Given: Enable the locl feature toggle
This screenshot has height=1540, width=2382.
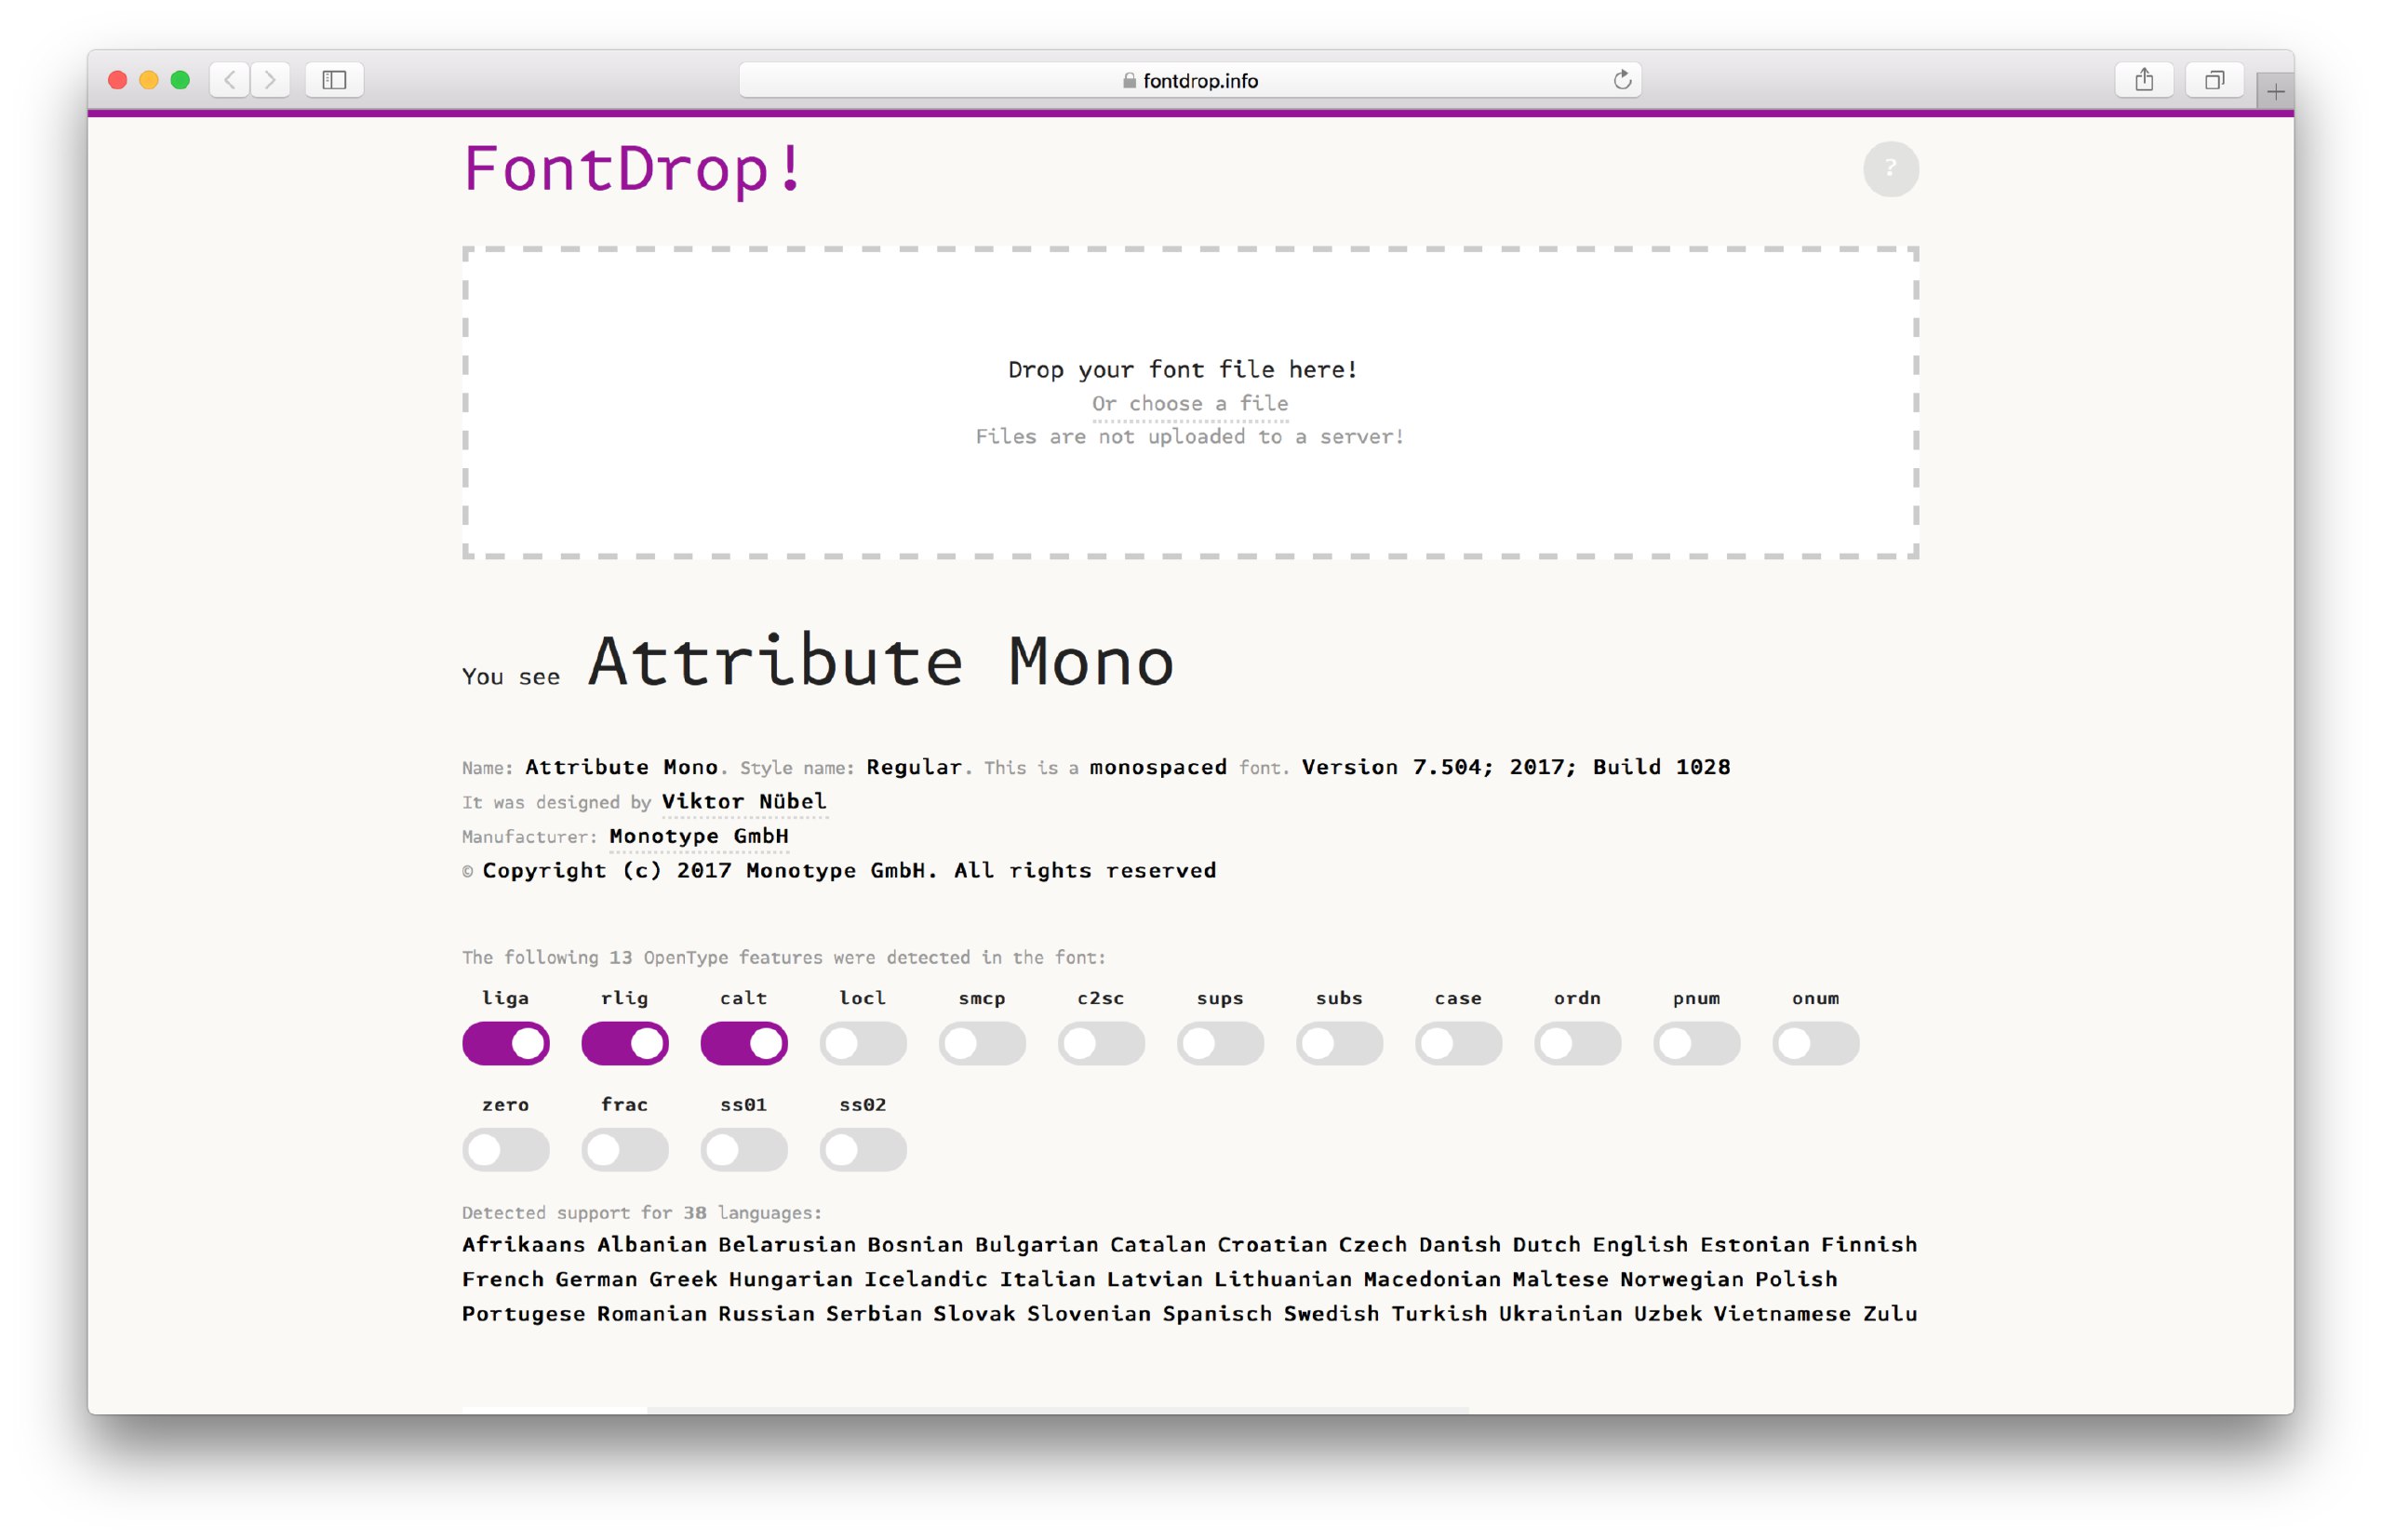Looking at the screenshot, I should (863, 1043).
